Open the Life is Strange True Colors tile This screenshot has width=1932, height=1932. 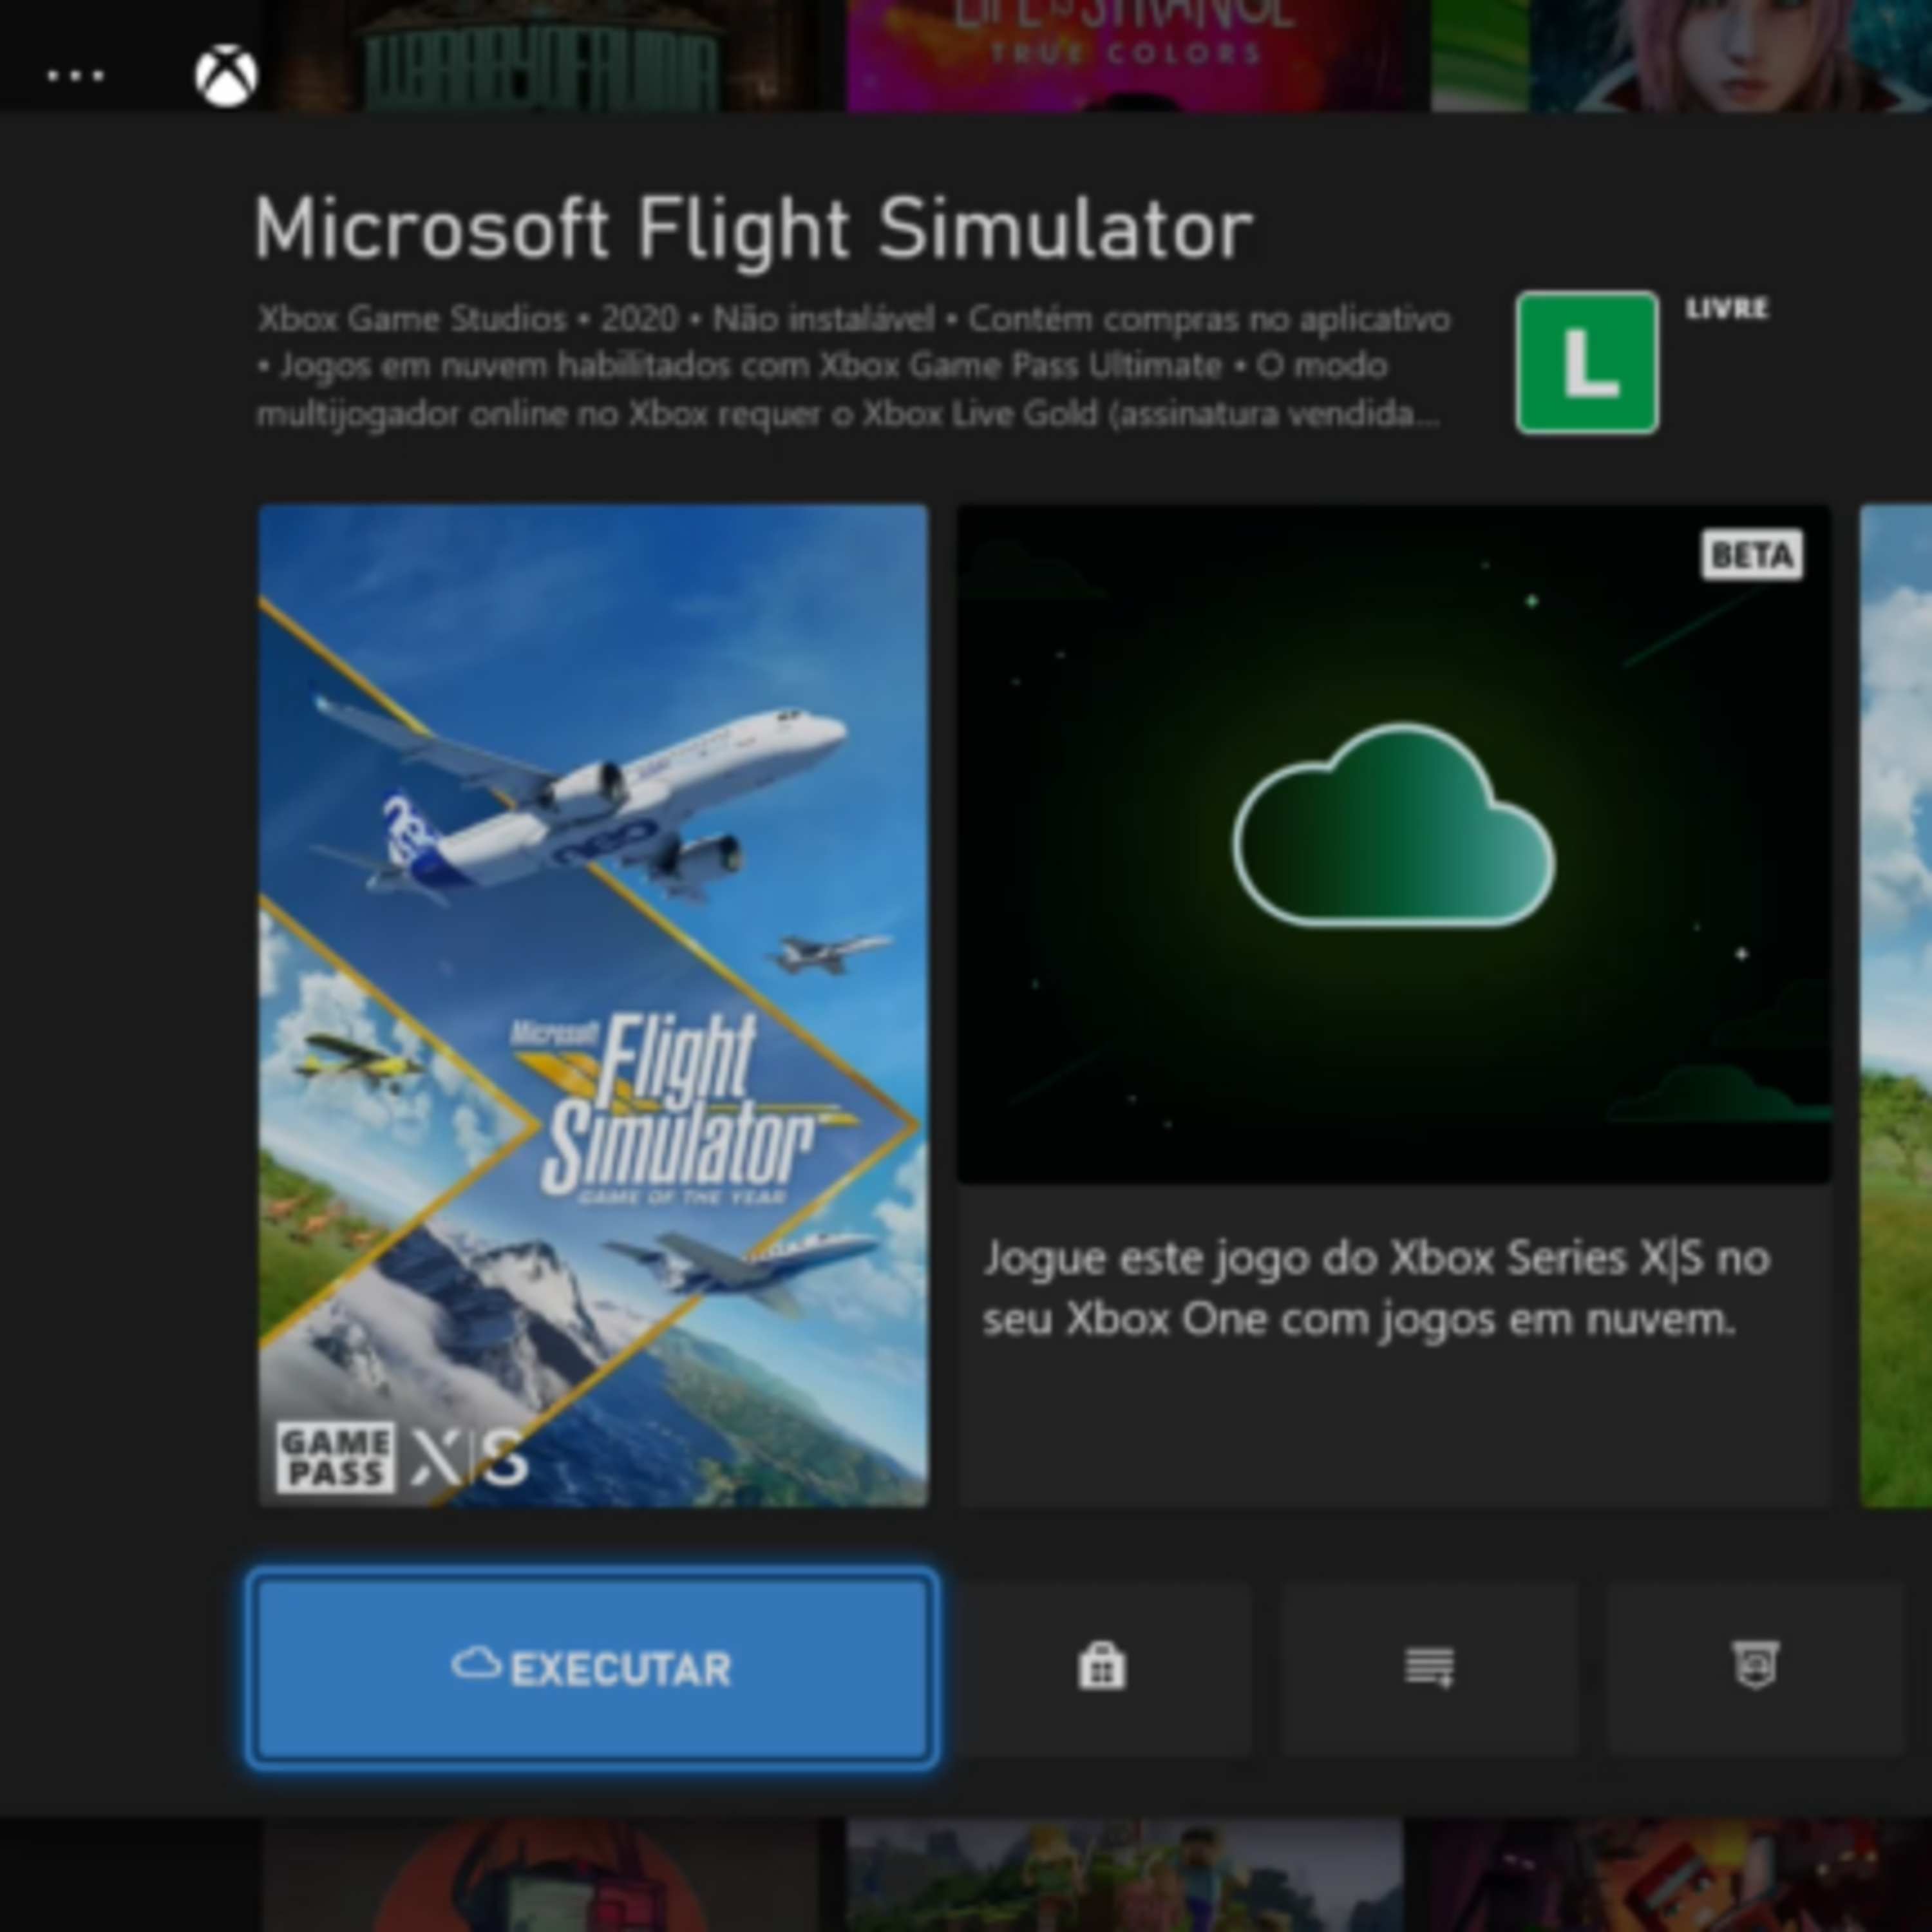(1126, 55)
